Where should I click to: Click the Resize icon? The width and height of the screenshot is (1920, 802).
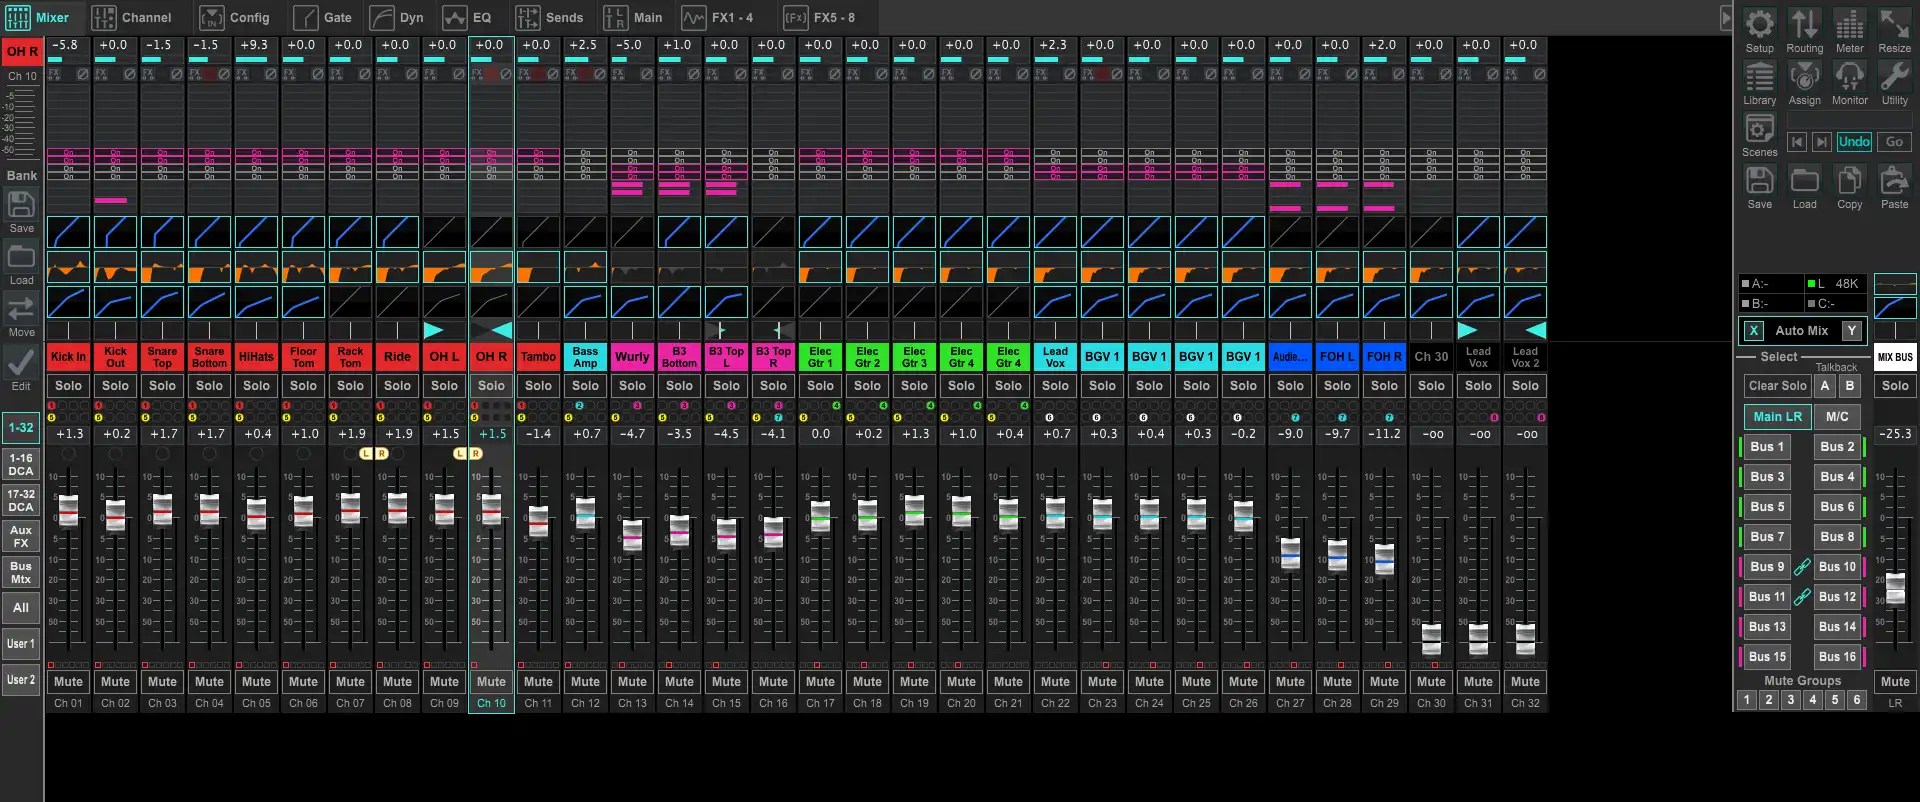[x=1894, y=24]
